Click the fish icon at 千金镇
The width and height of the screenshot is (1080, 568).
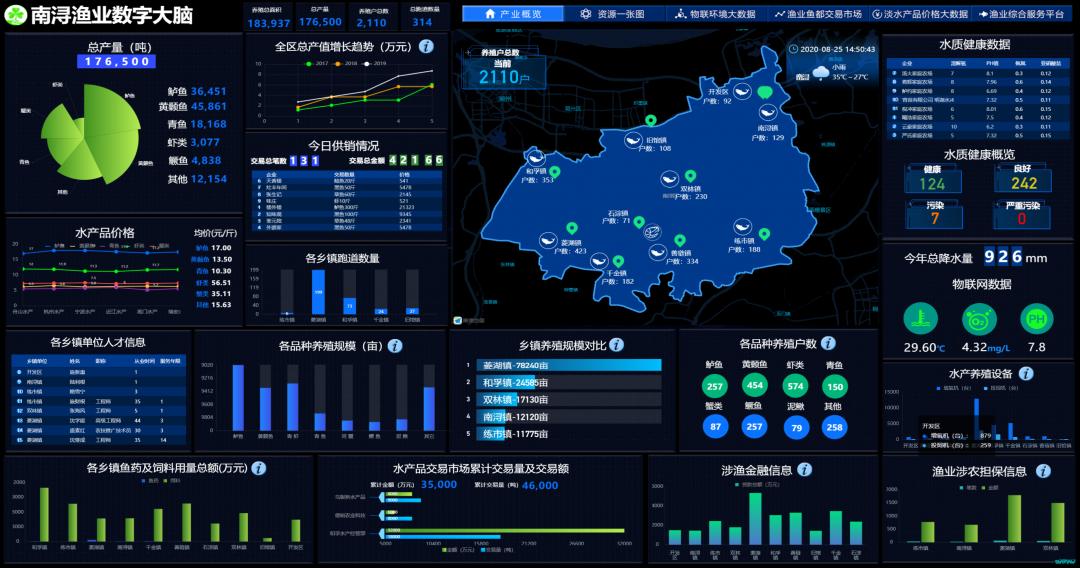(x=599, y=260)
